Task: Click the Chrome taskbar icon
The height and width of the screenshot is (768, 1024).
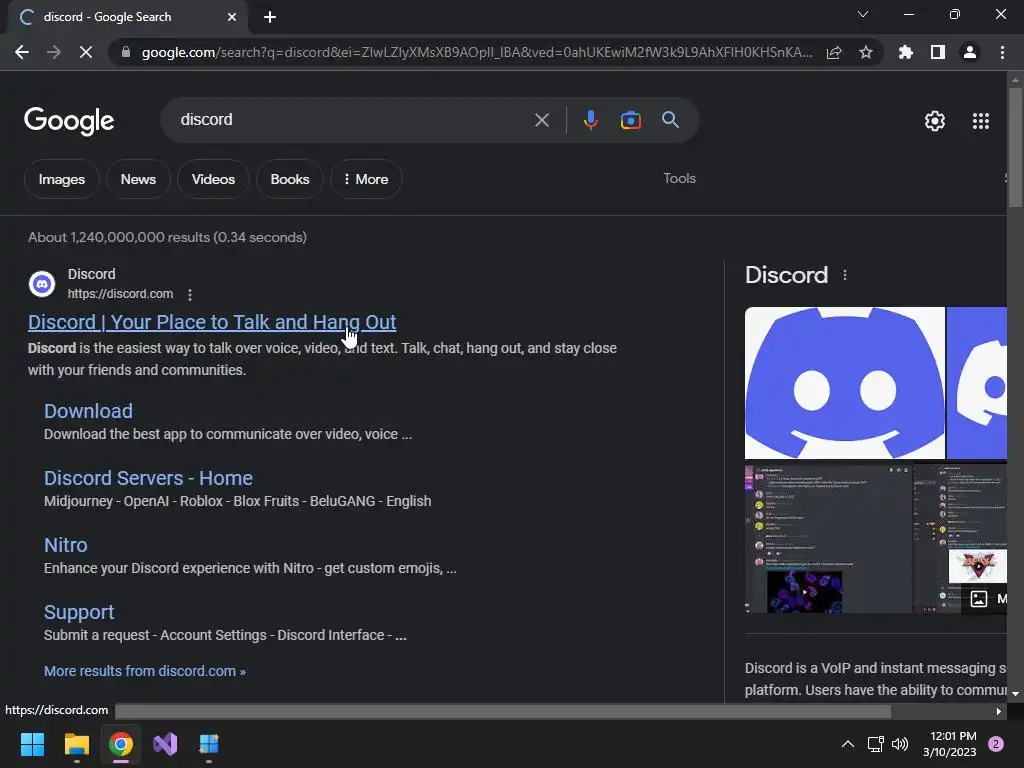Action: click(121, 744)
